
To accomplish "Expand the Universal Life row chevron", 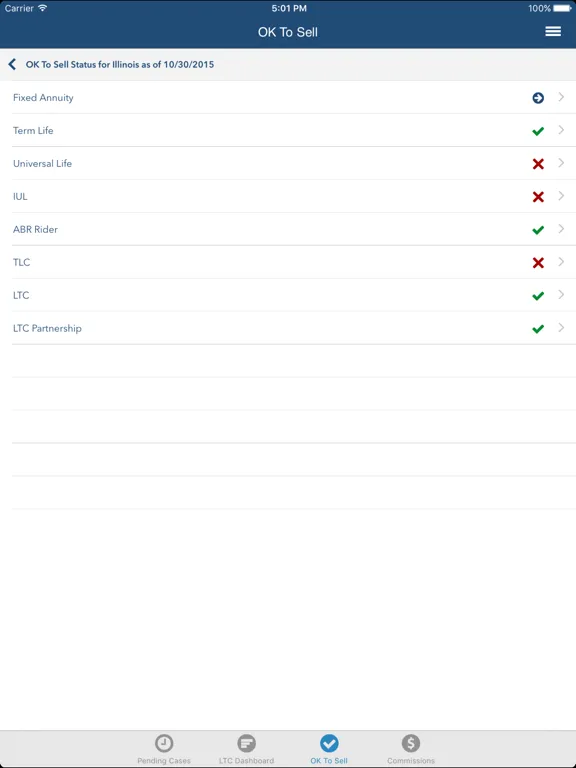I will pyautogui.click(x=561, y=163).
